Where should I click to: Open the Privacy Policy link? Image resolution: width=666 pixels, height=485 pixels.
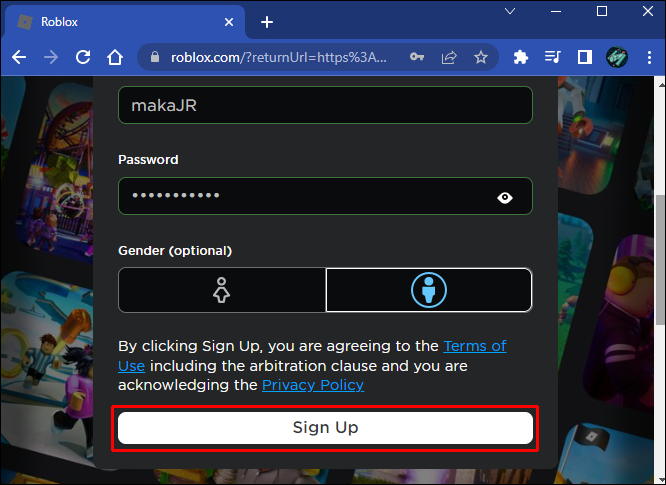[x=313, y=385]
